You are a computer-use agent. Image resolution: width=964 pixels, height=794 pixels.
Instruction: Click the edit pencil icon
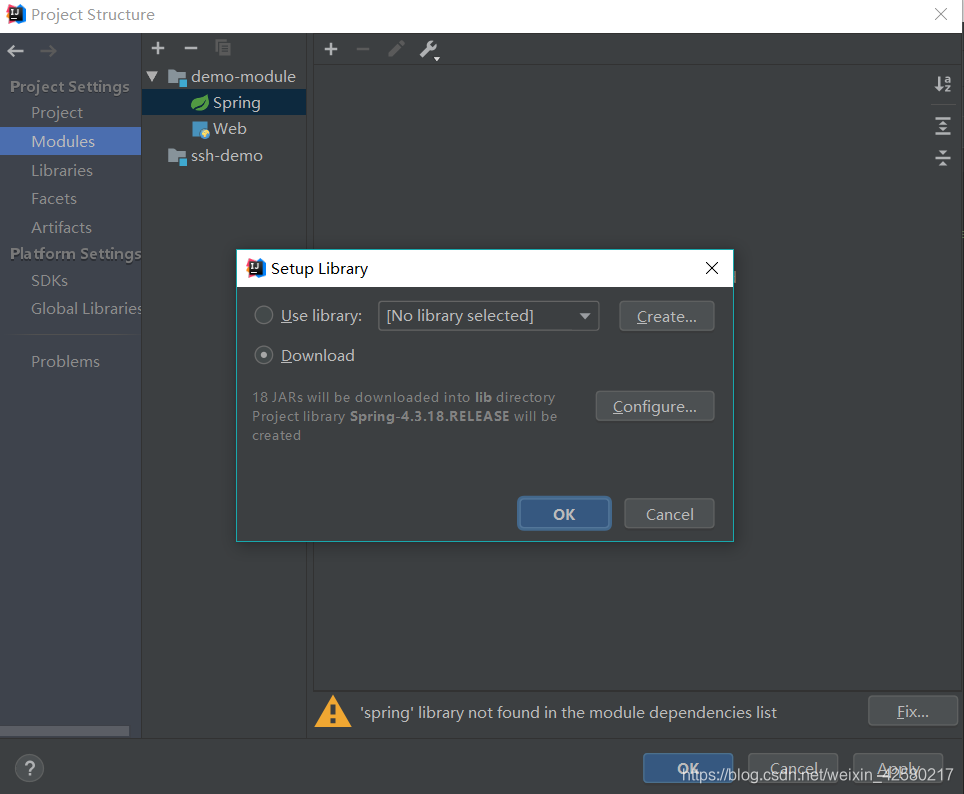(x=397, y=49)
